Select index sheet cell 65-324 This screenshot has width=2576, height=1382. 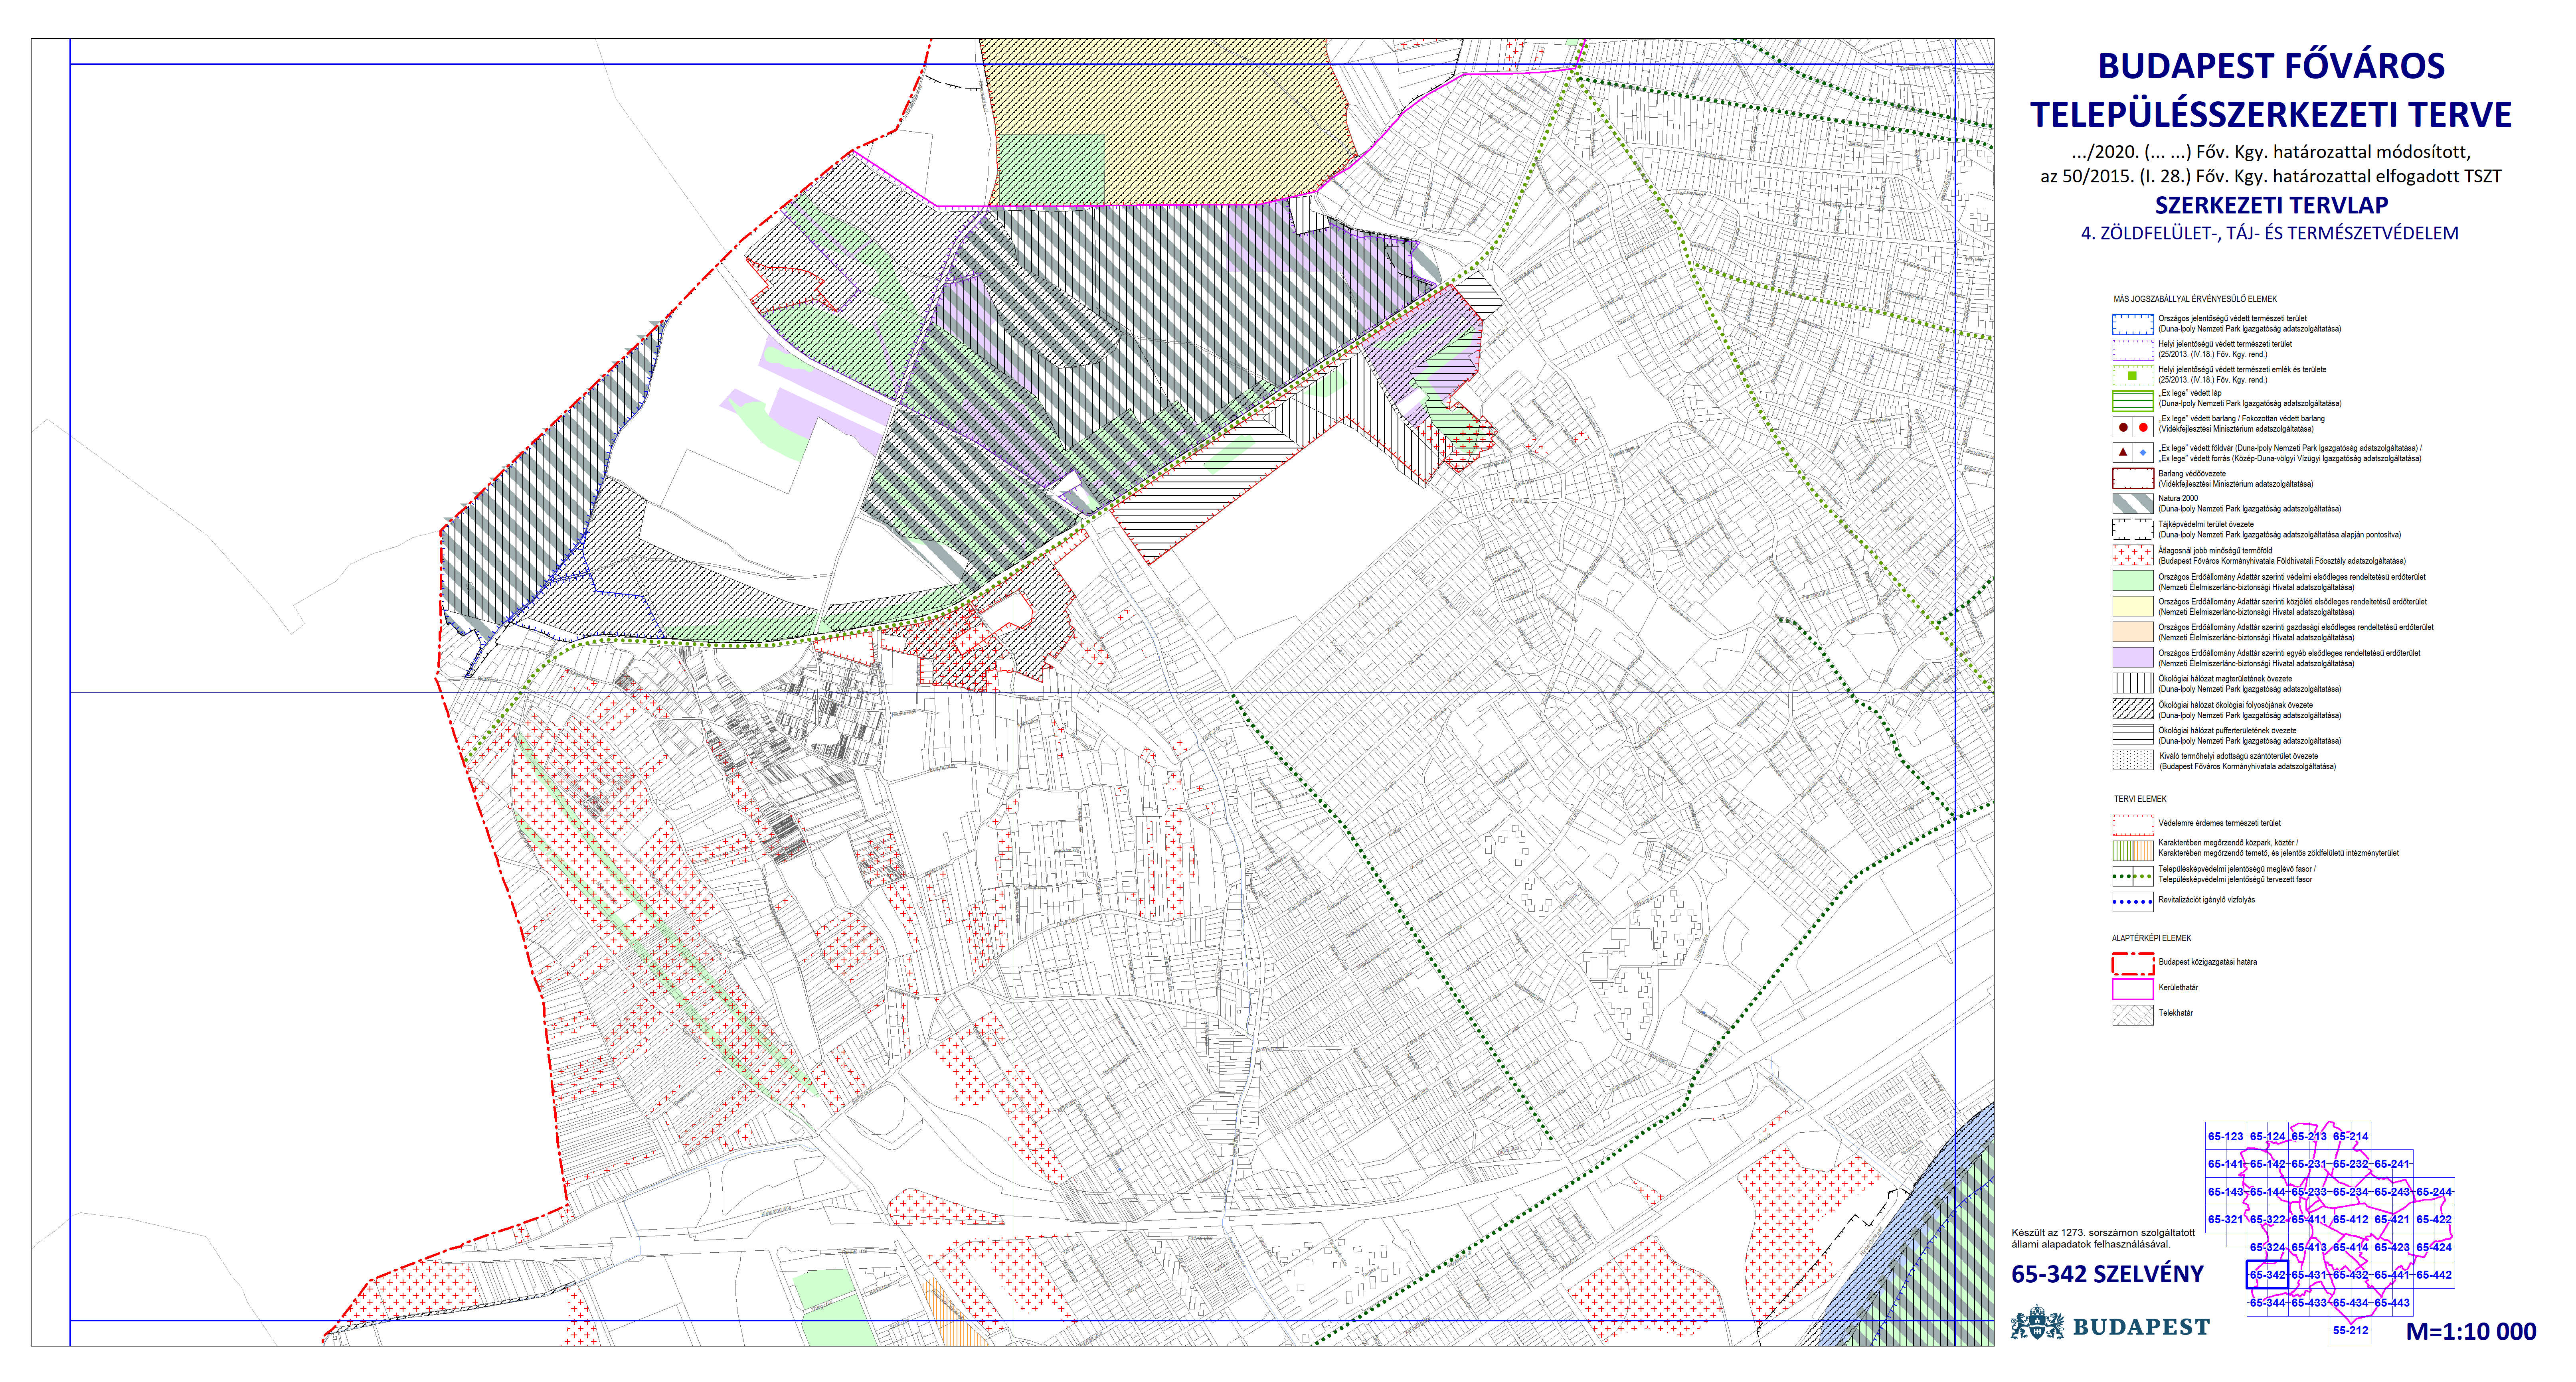2268,1247
